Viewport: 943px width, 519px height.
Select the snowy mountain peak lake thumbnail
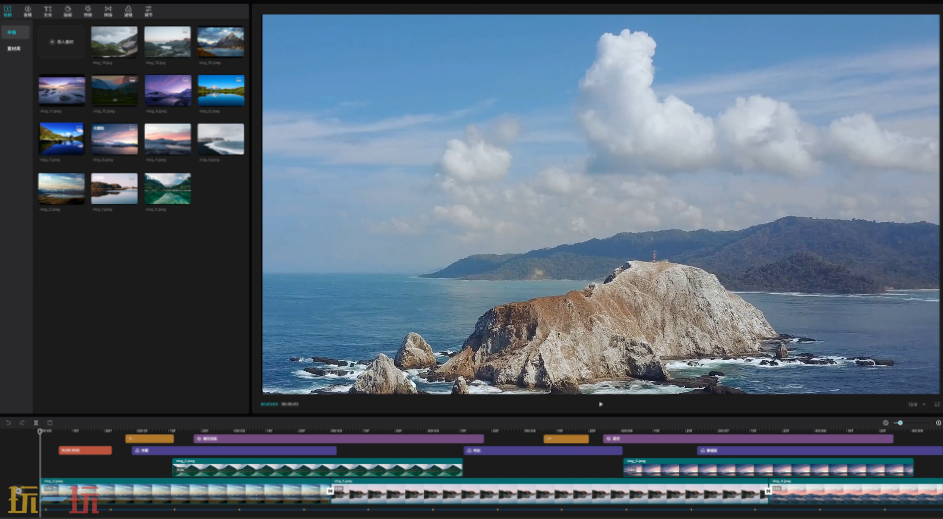pyautogui.click(x=221, y=42)
